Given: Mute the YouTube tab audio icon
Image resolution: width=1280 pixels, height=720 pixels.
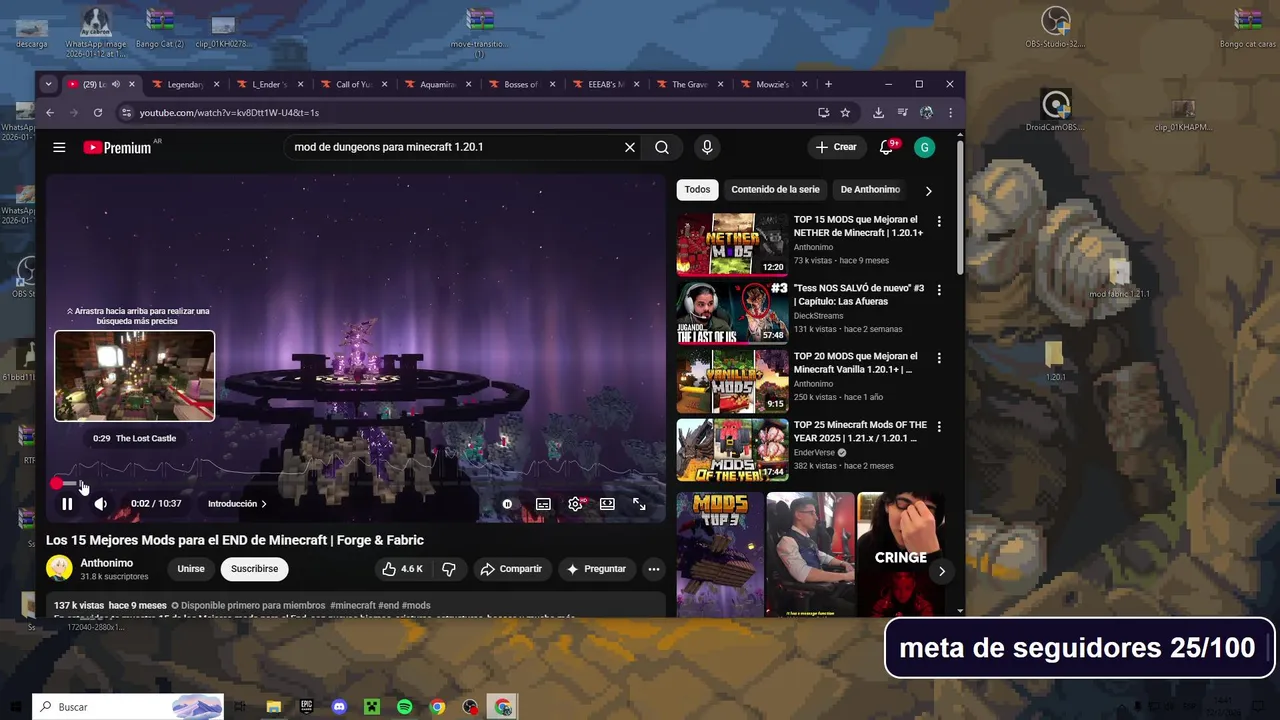Looking at the screenshot, I should click(116, 84).
